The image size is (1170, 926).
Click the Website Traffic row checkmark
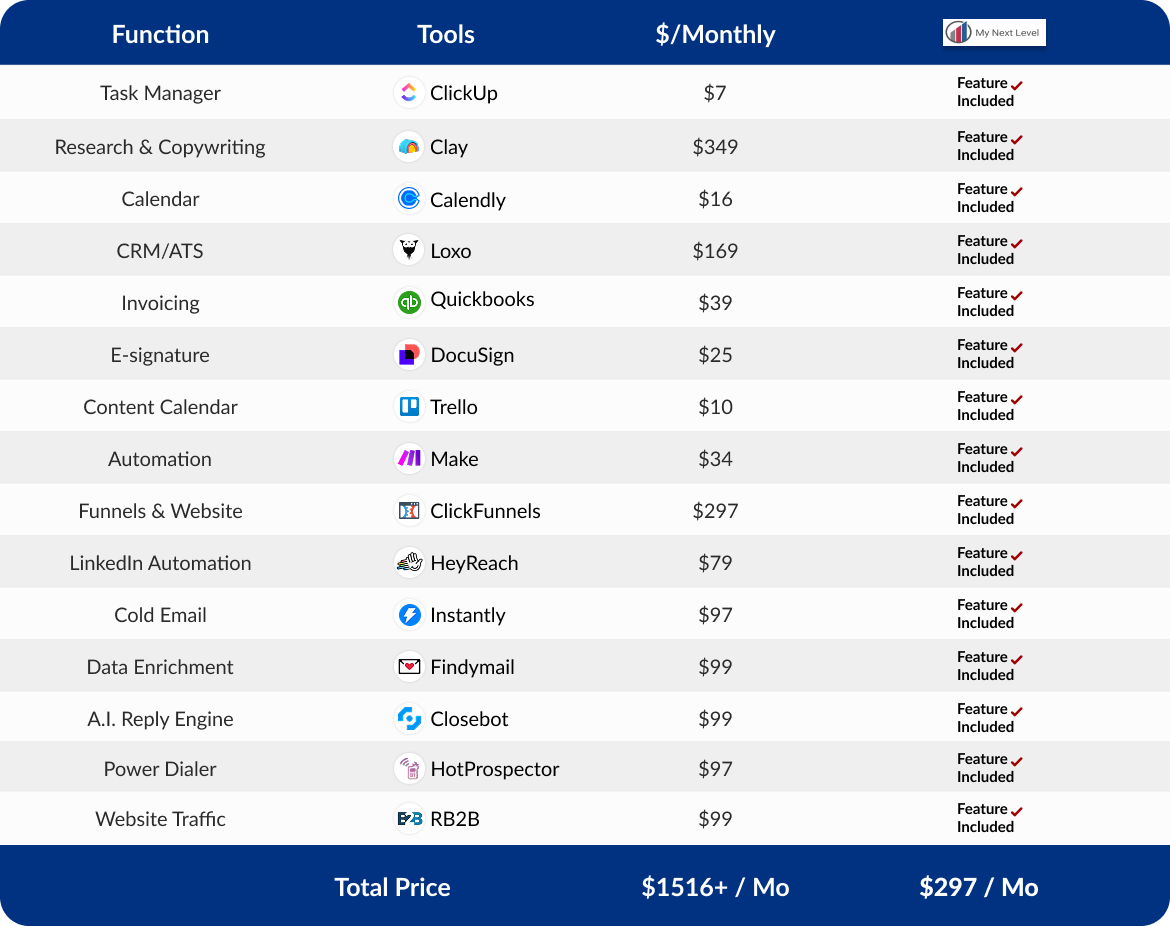(x=1017, y=811)
